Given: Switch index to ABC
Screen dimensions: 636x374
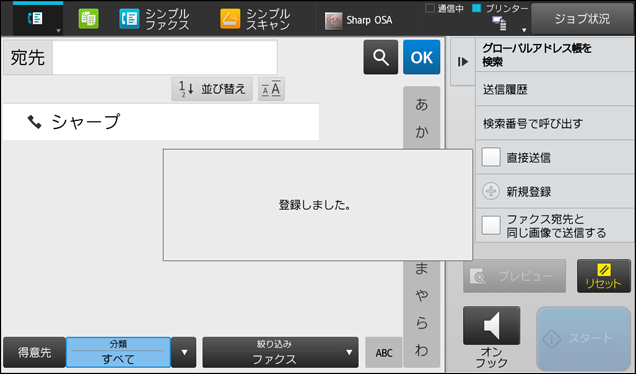Looking at the screenshot, I should tap(384, 353).
